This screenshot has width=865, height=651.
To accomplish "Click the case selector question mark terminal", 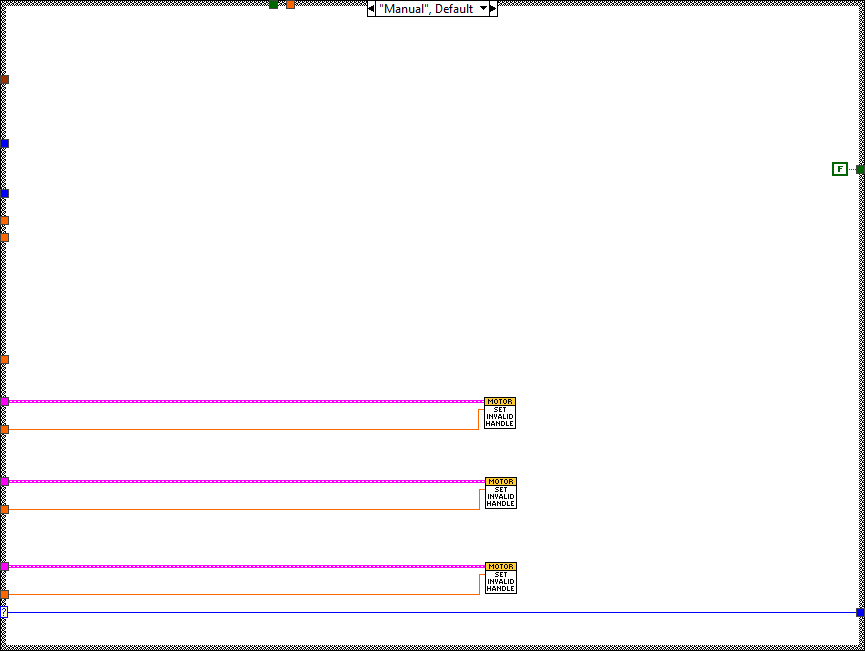I will click(x=4, y=612).
